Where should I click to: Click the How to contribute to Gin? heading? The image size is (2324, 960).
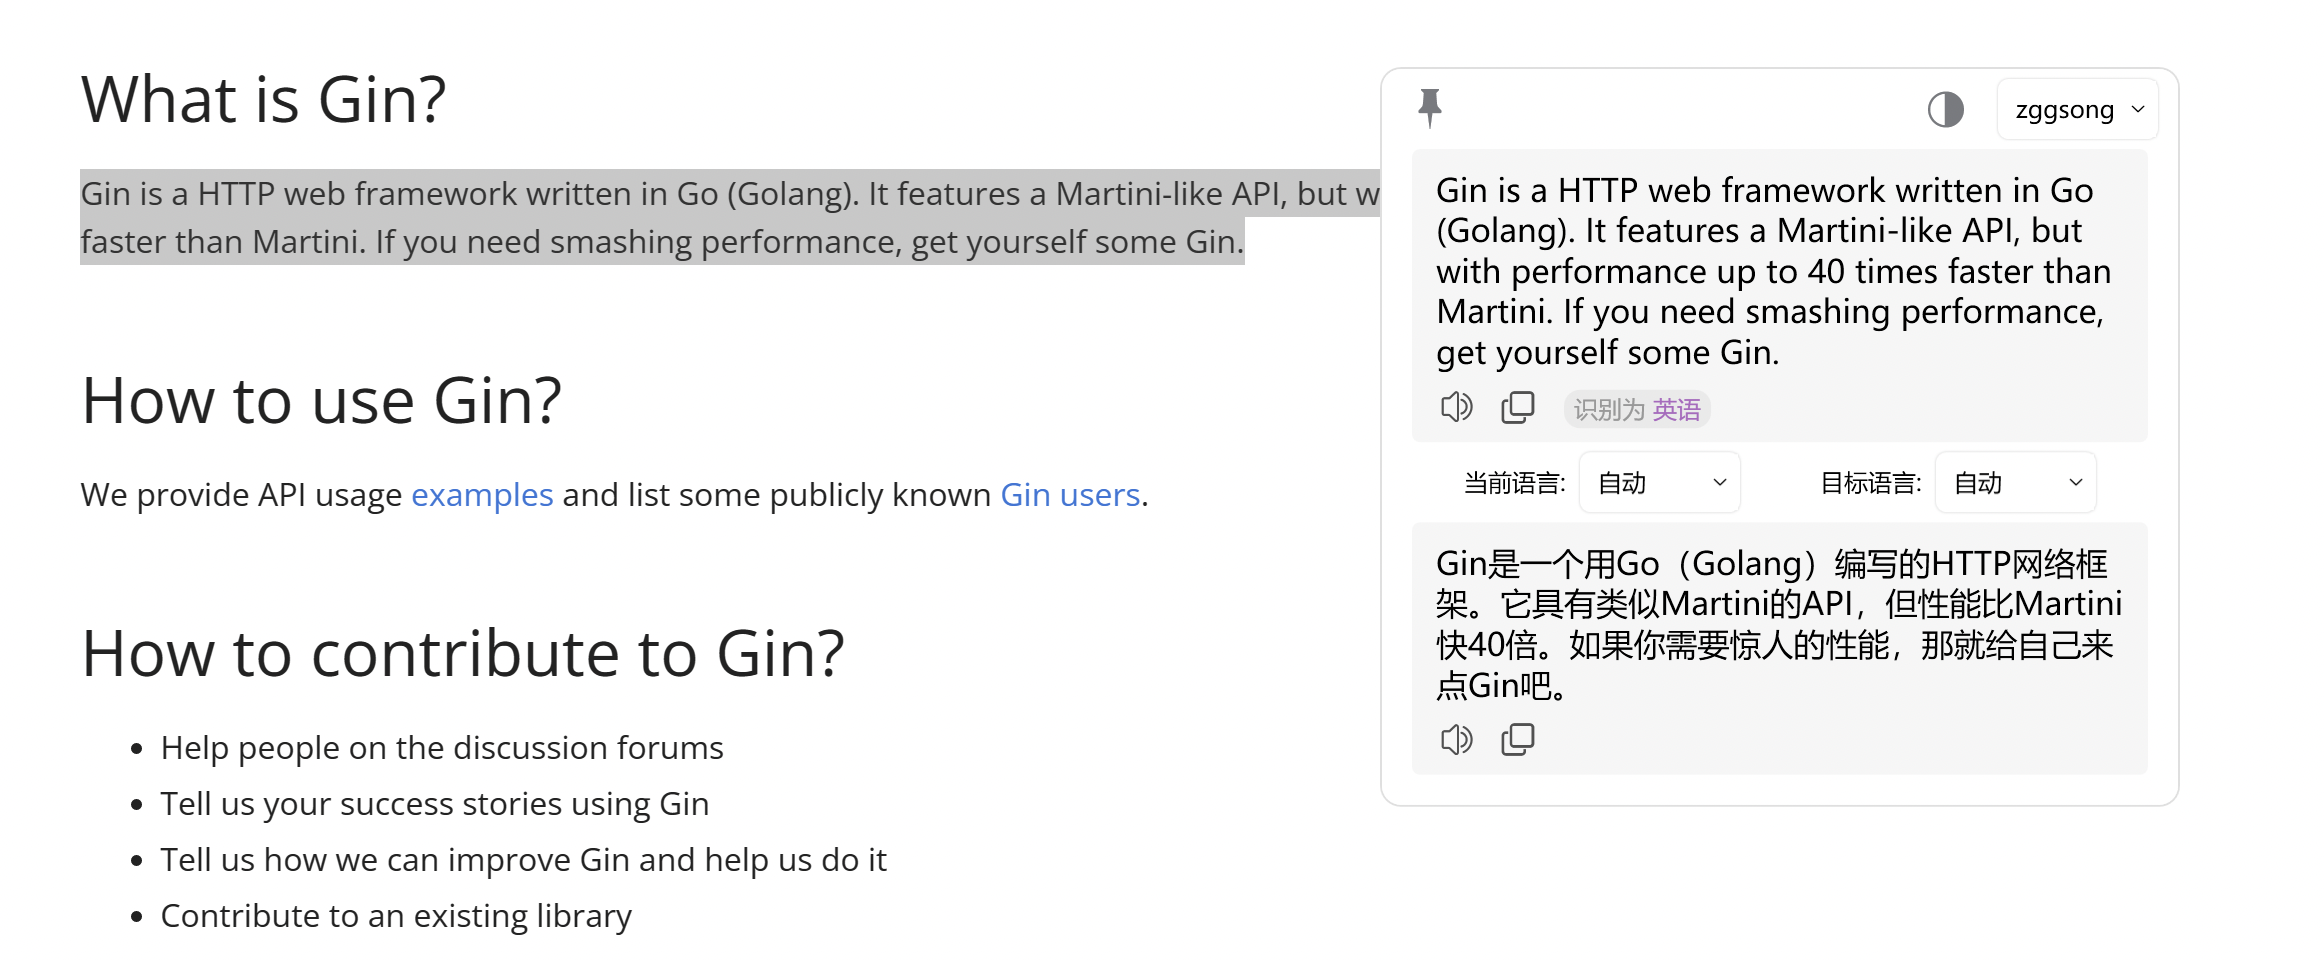click(x=463, y=654)
